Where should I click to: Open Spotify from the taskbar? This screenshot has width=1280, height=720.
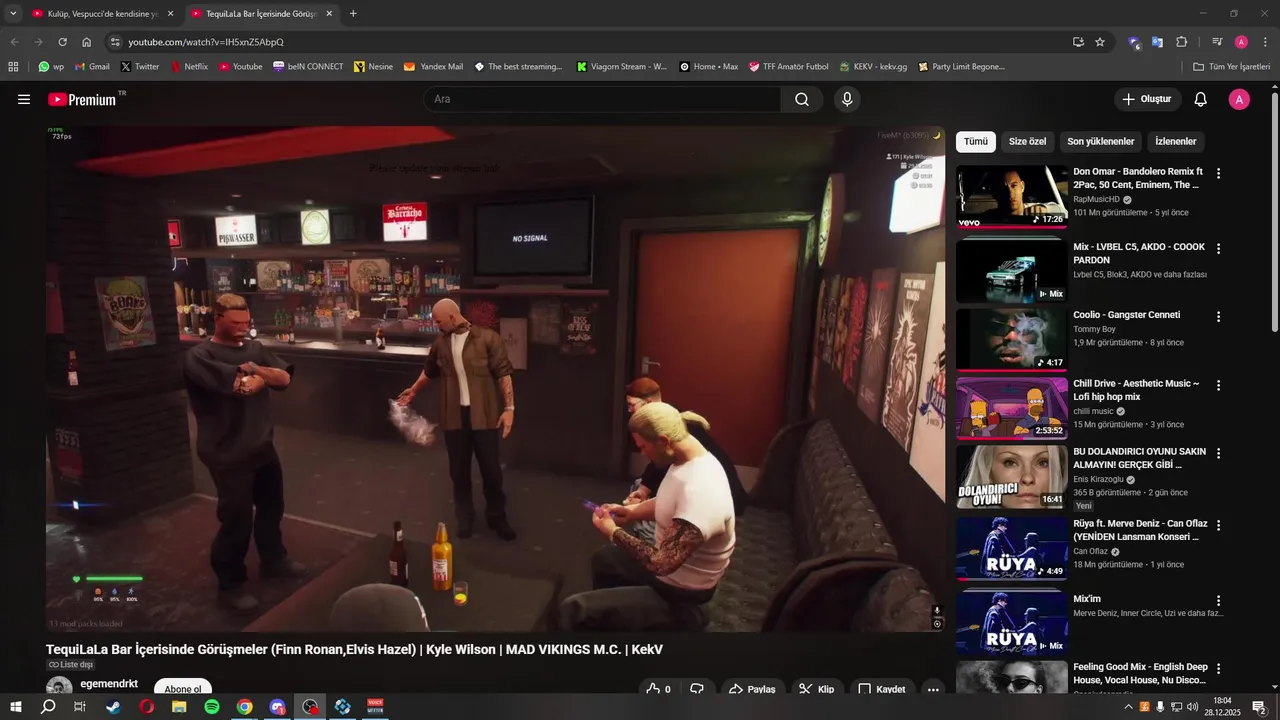click(212, 707)
